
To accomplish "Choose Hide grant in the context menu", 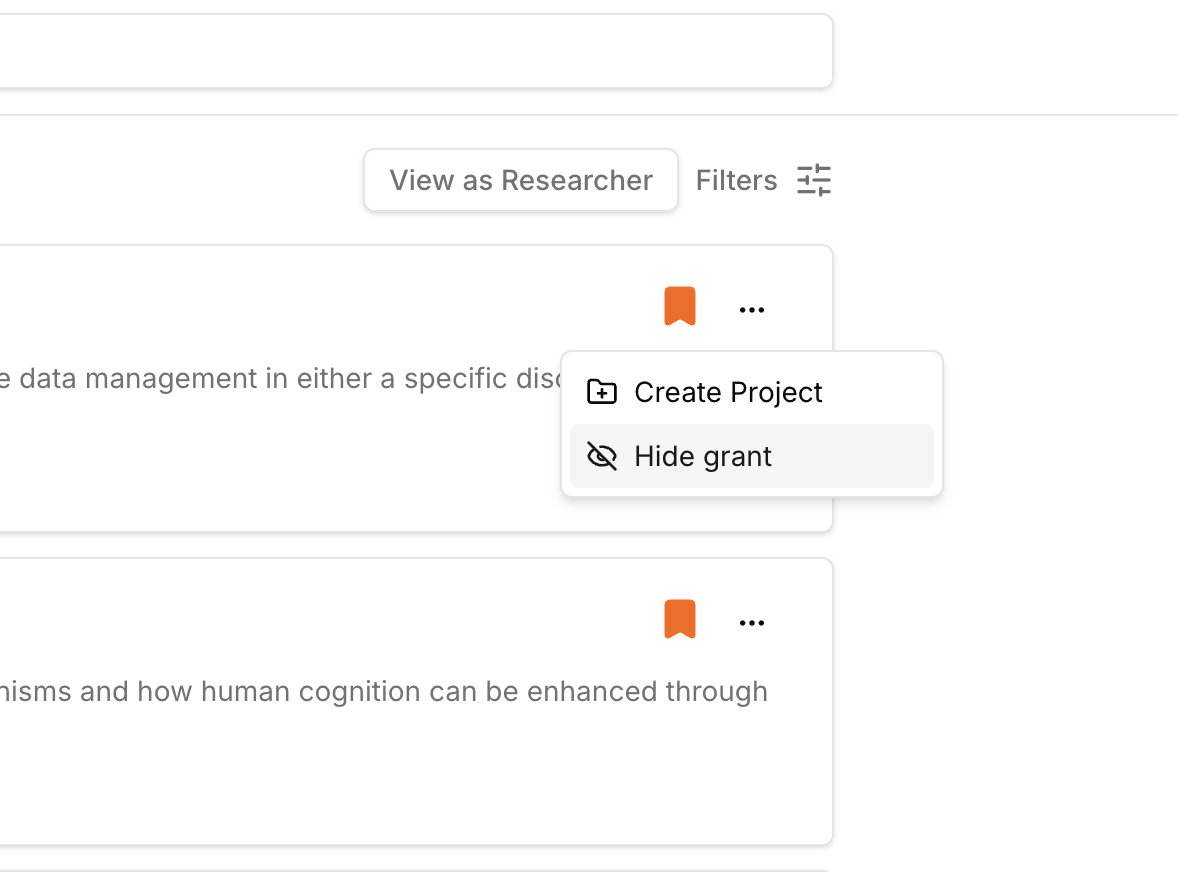I will pos(703,456).
